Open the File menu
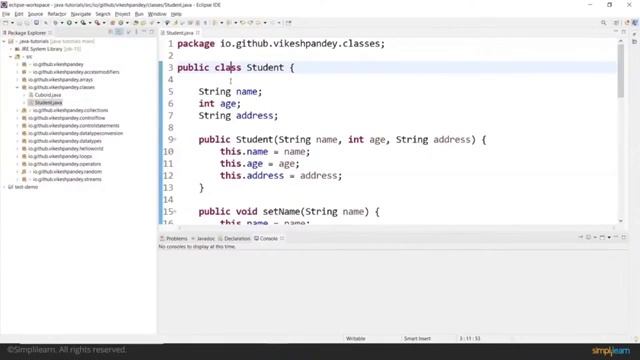 pos(6,14)
